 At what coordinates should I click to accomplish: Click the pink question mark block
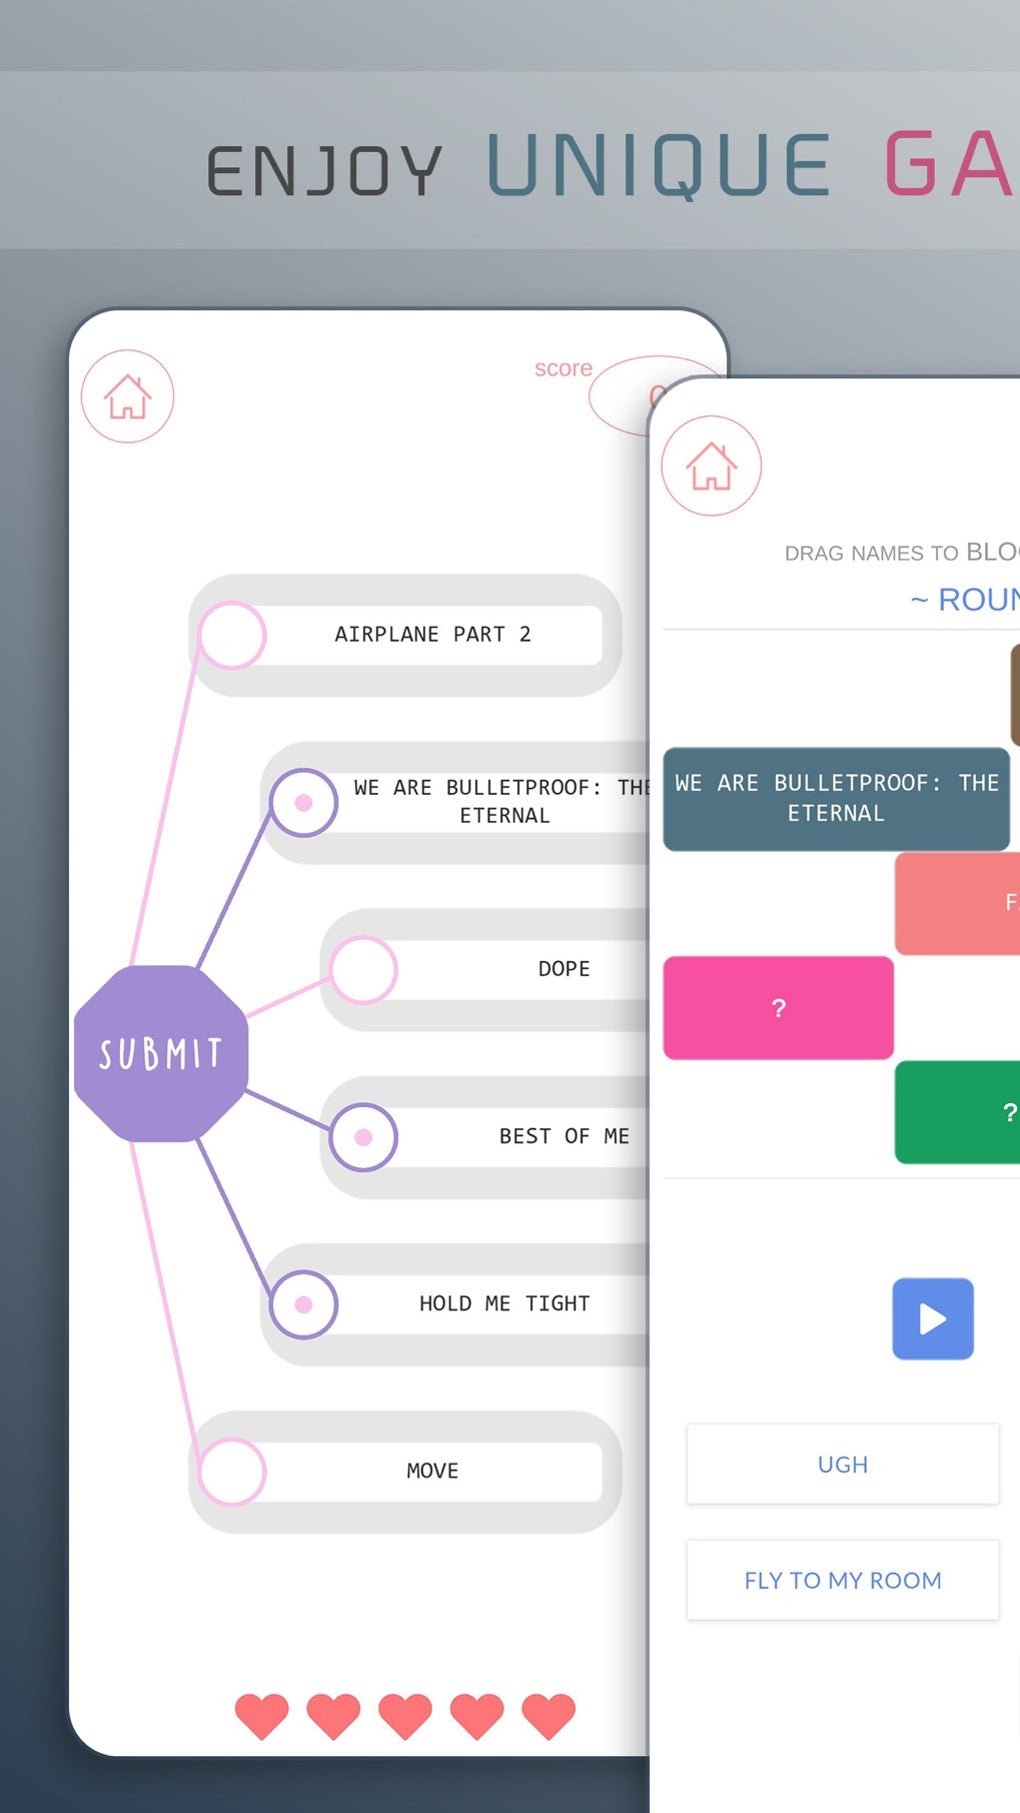pos(778,1008)
